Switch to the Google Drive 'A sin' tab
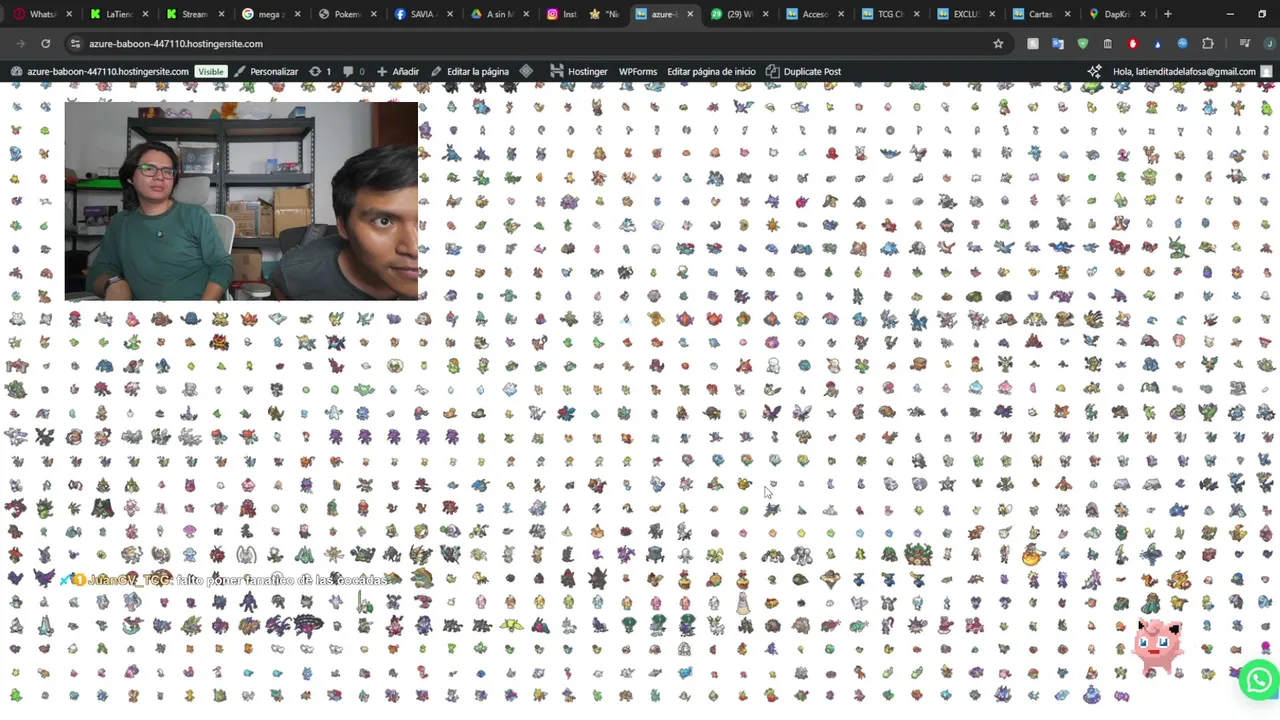1280x720 pixels. tap(500, 14)
